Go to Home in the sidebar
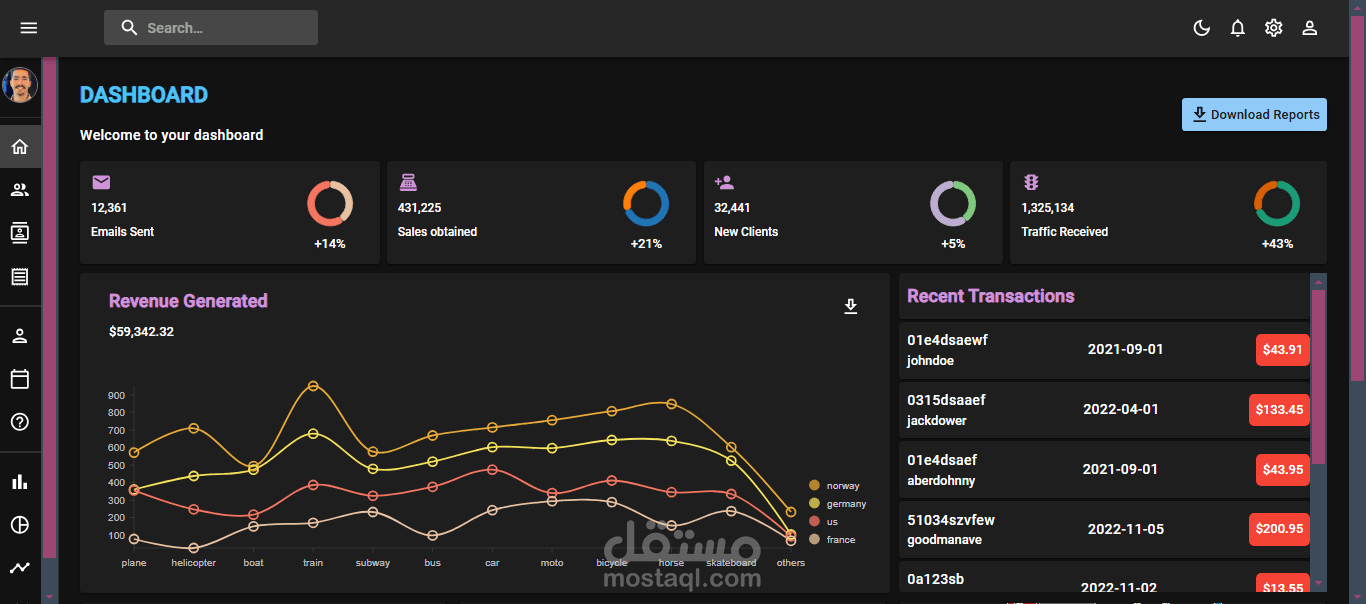The width and height of the screenshot is (1366, 604). pos(20,147)
